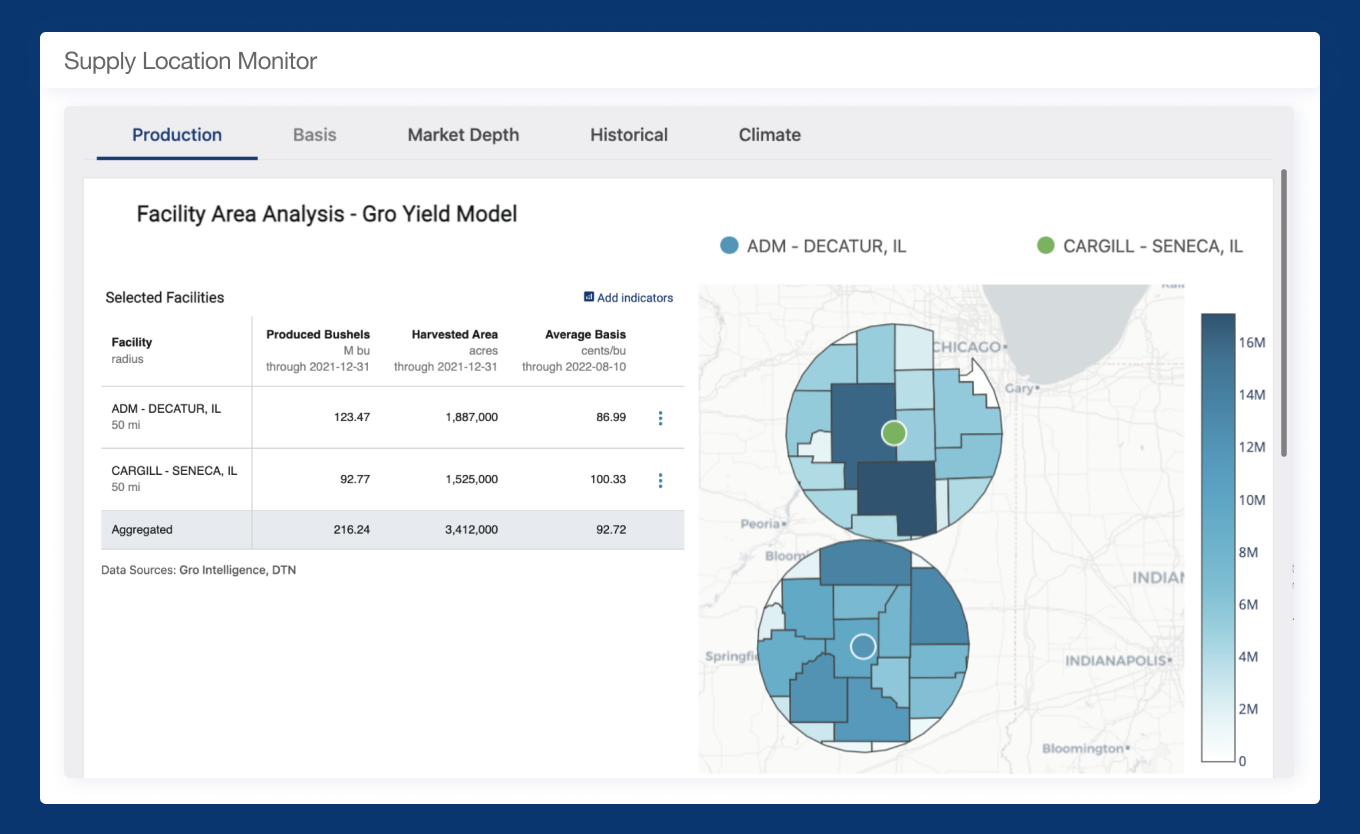The image size is (1360, 834).
Task: Switch to the Production tab
Action: (177, 135)
